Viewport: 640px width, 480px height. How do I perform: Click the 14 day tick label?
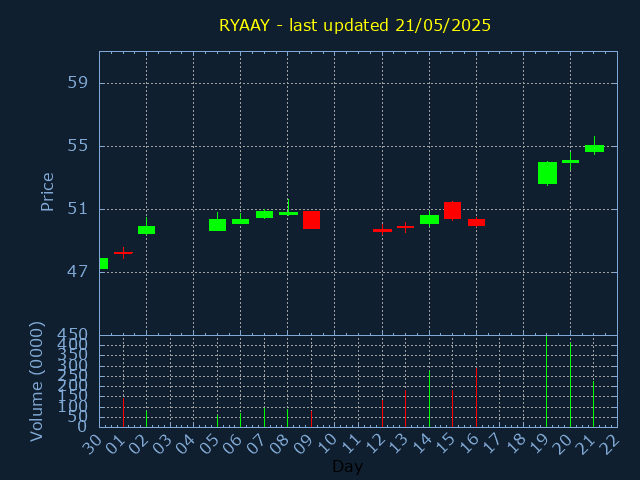(x=422, y=444)
